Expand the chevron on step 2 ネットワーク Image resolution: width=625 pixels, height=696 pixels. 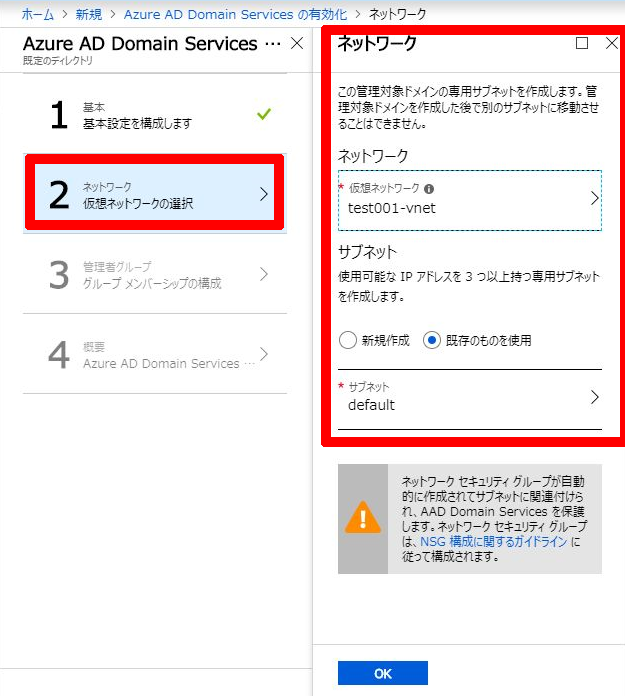point(264,194)
